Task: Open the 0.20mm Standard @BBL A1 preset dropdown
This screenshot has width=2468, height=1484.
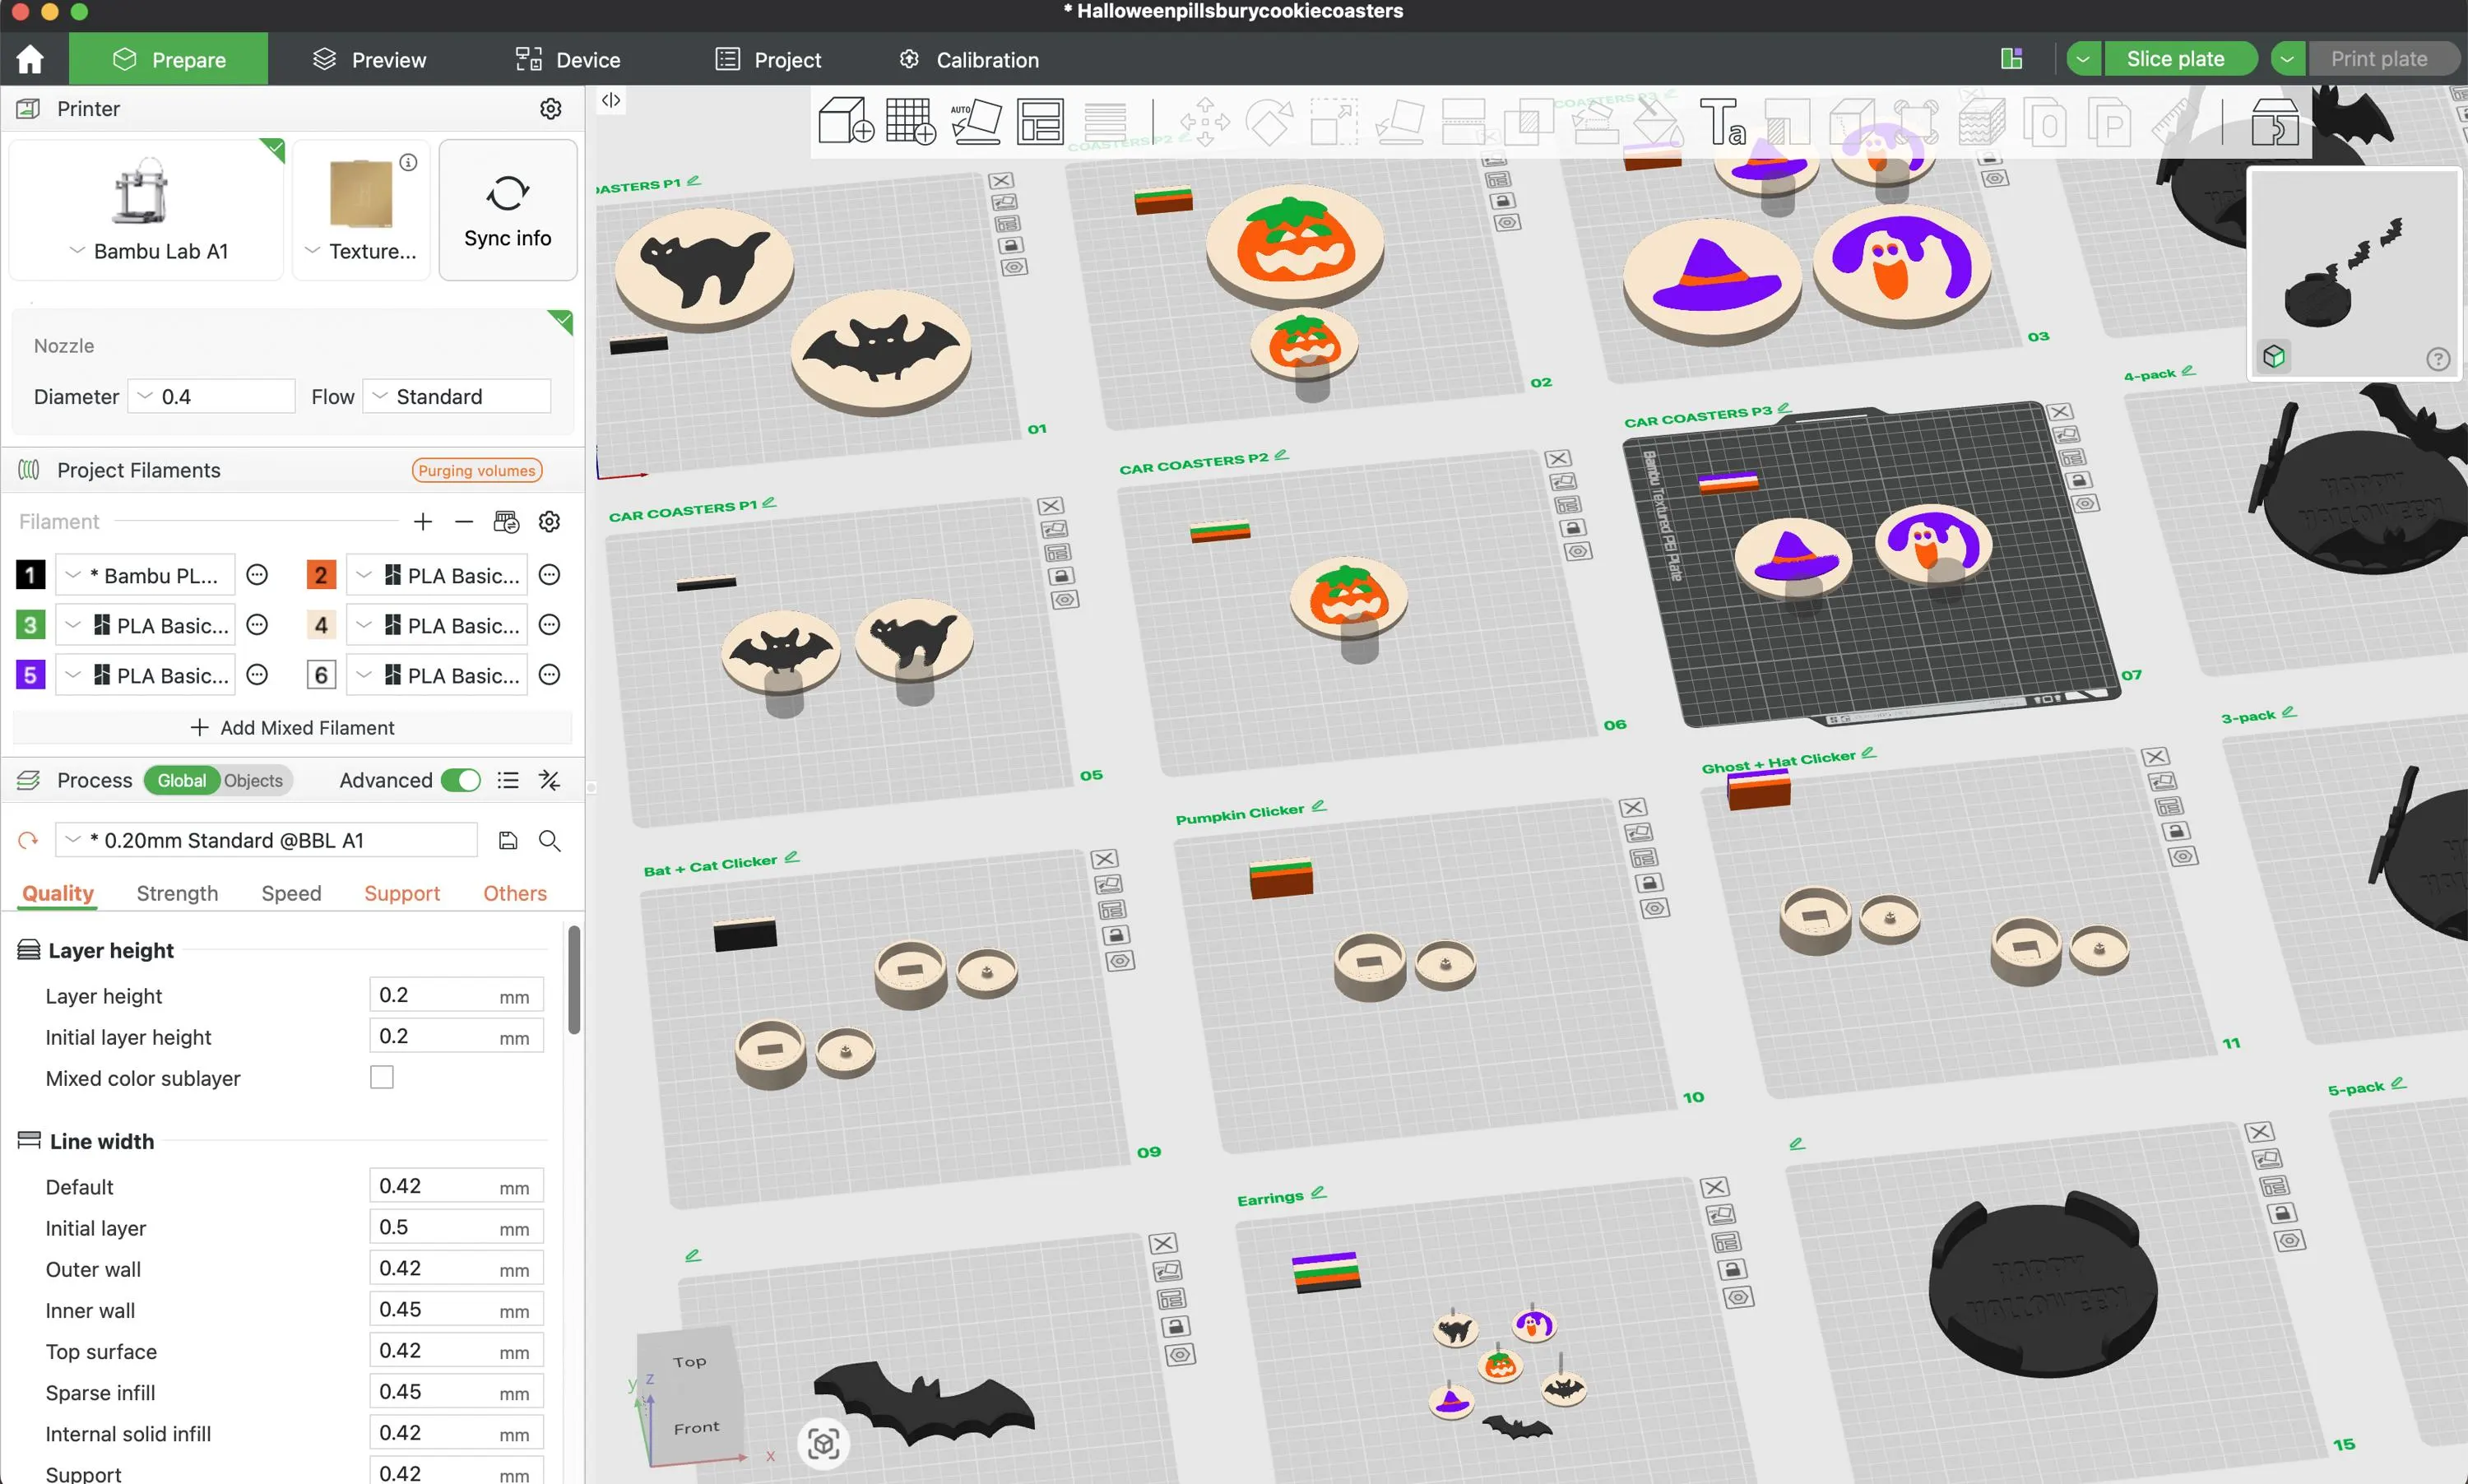Action: coord(266,840)
